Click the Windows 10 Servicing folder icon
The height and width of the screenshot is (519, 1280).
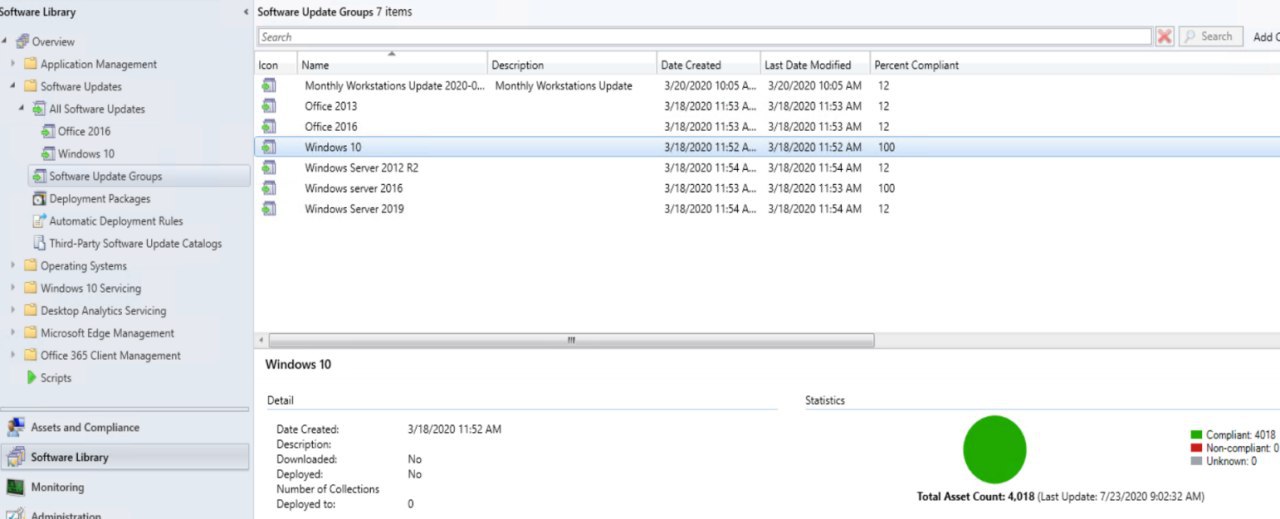coord(30,288)
